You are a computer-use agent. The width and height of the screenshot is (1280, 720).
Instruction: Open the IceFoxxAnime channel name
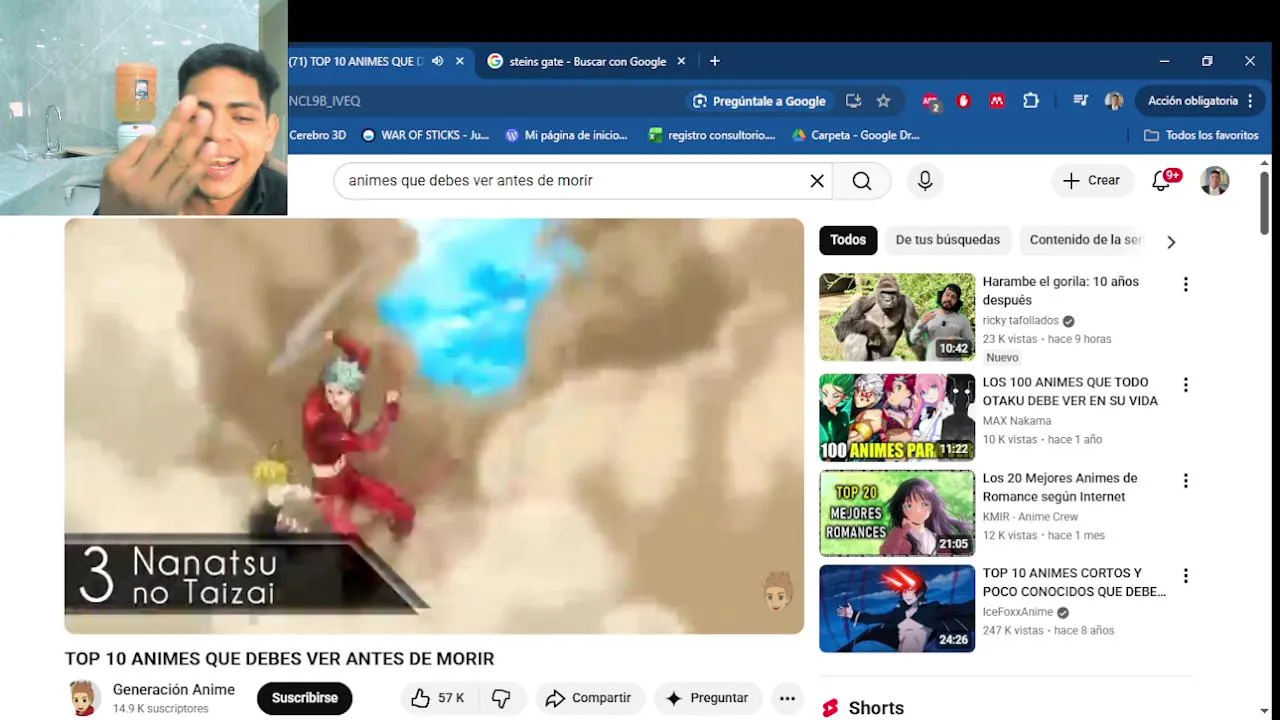tap(1017, 612)
